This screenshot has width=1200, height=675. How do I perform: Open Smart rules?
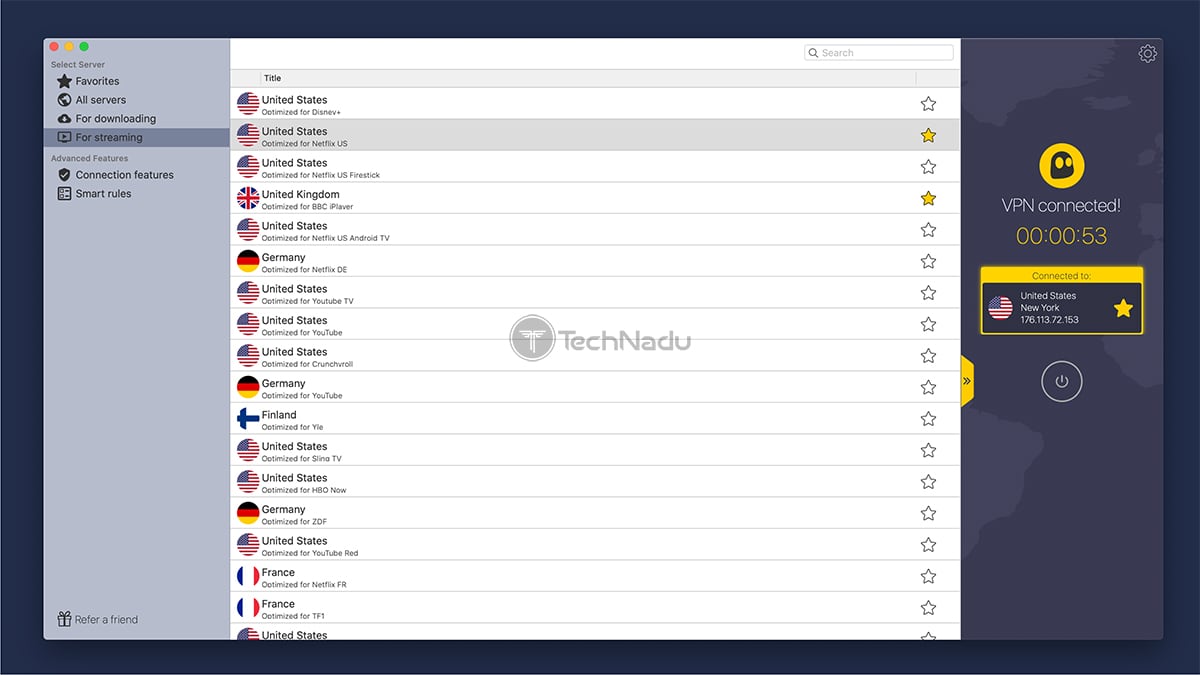pyautogui.click(x=103, y=194)
